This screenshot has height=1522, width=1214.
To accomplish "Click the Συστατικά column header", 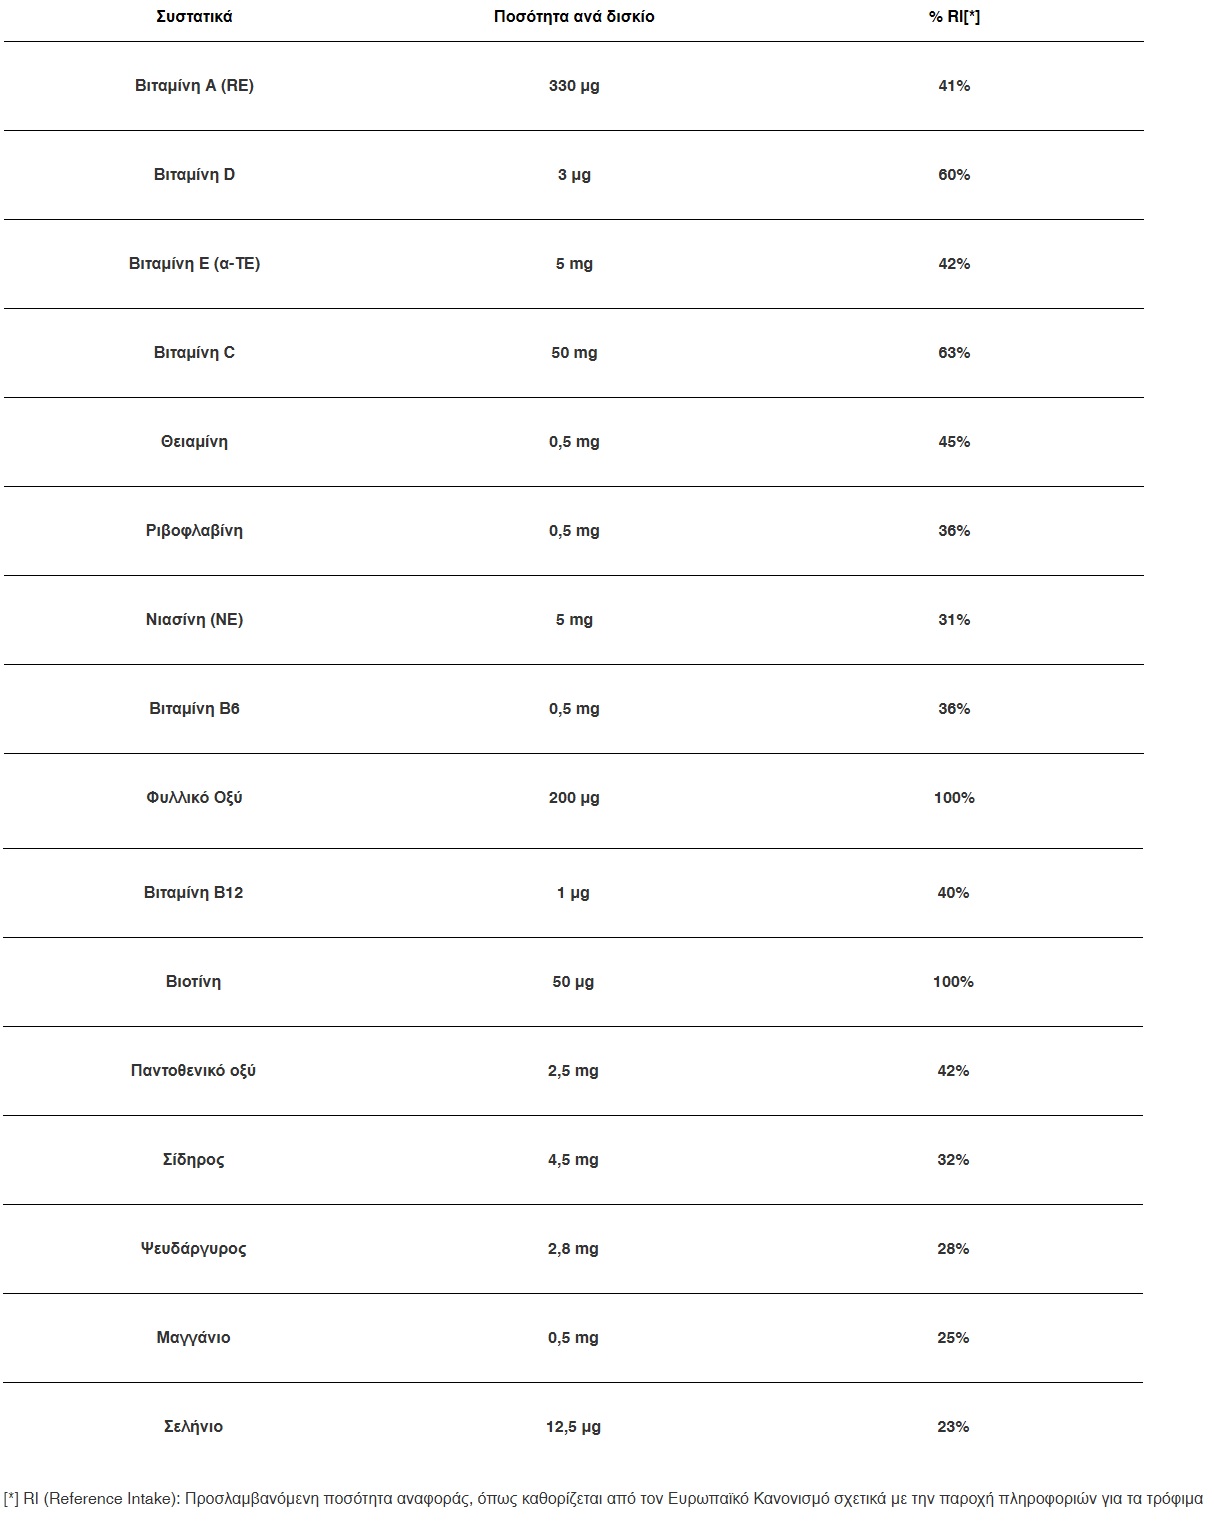I will 194,17.
